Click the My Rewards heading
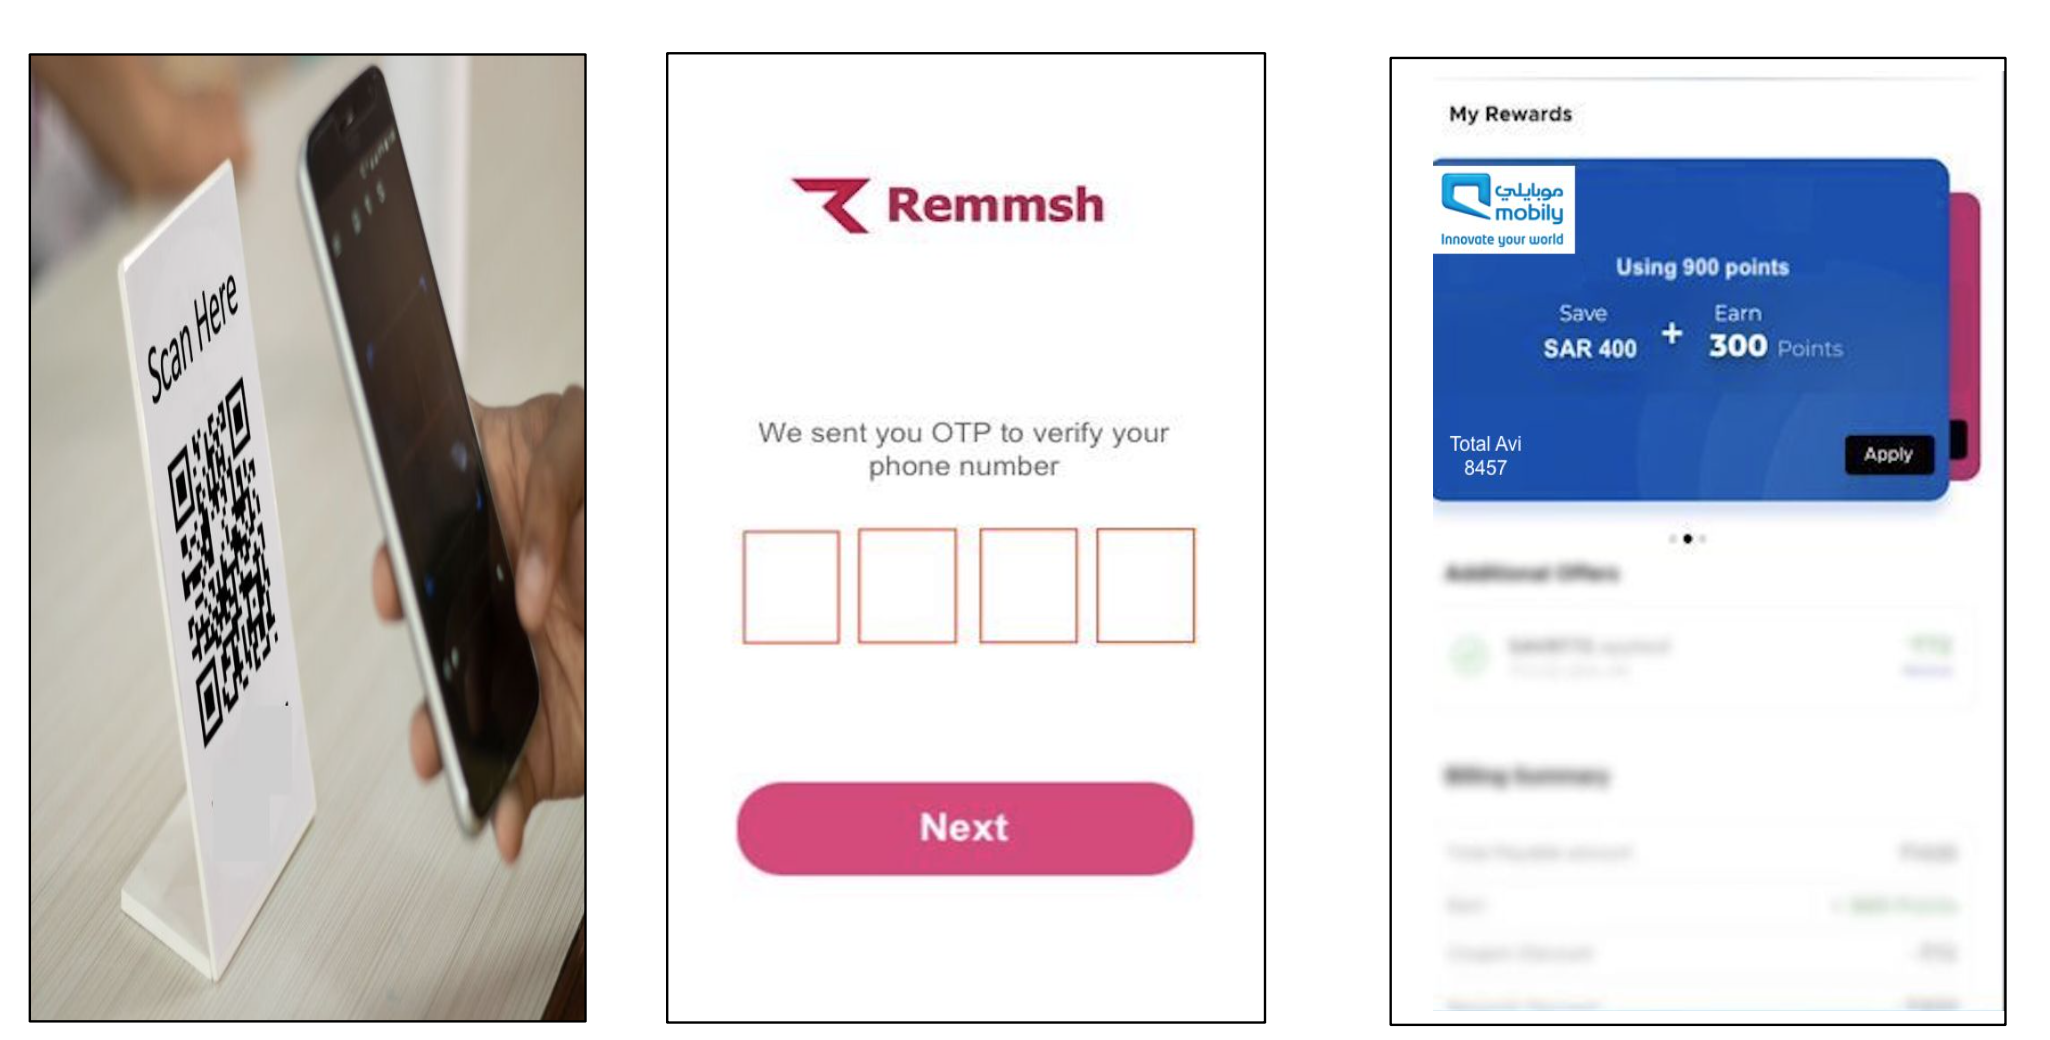Image resolution: width=2050 pixels, height=1040 pixels. pos(1510,114)
